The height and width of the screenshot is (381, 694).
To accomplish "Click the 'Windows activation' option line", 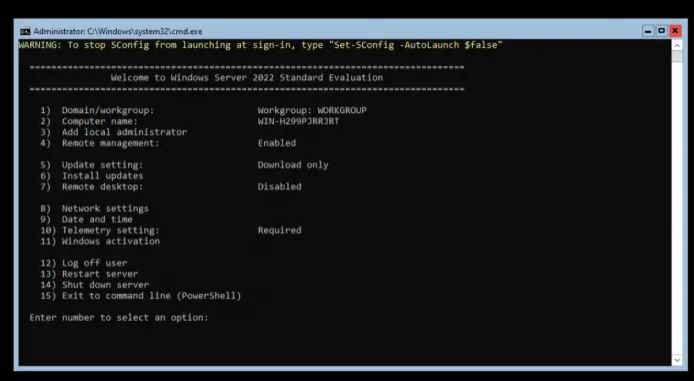I will [100, 241].
